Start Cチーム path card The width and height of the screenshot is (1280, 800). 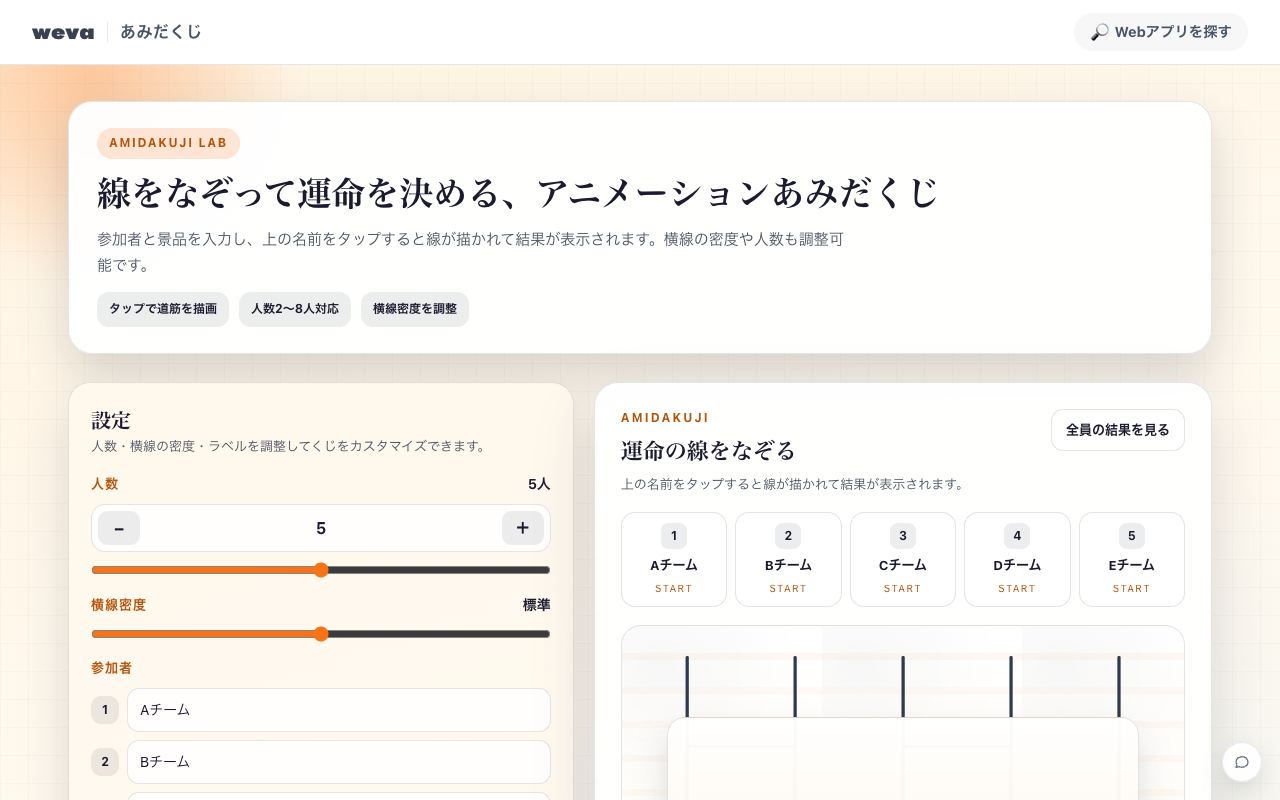(x=903, y=560)
